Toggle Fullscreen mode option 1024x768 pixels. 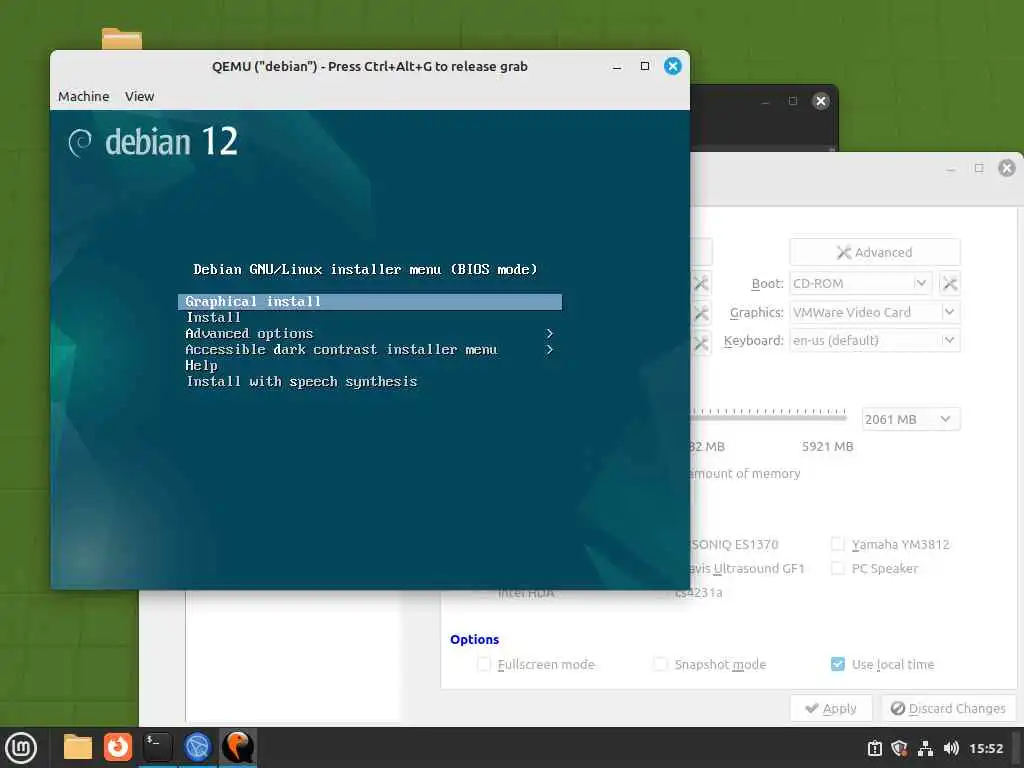point(484,664)
